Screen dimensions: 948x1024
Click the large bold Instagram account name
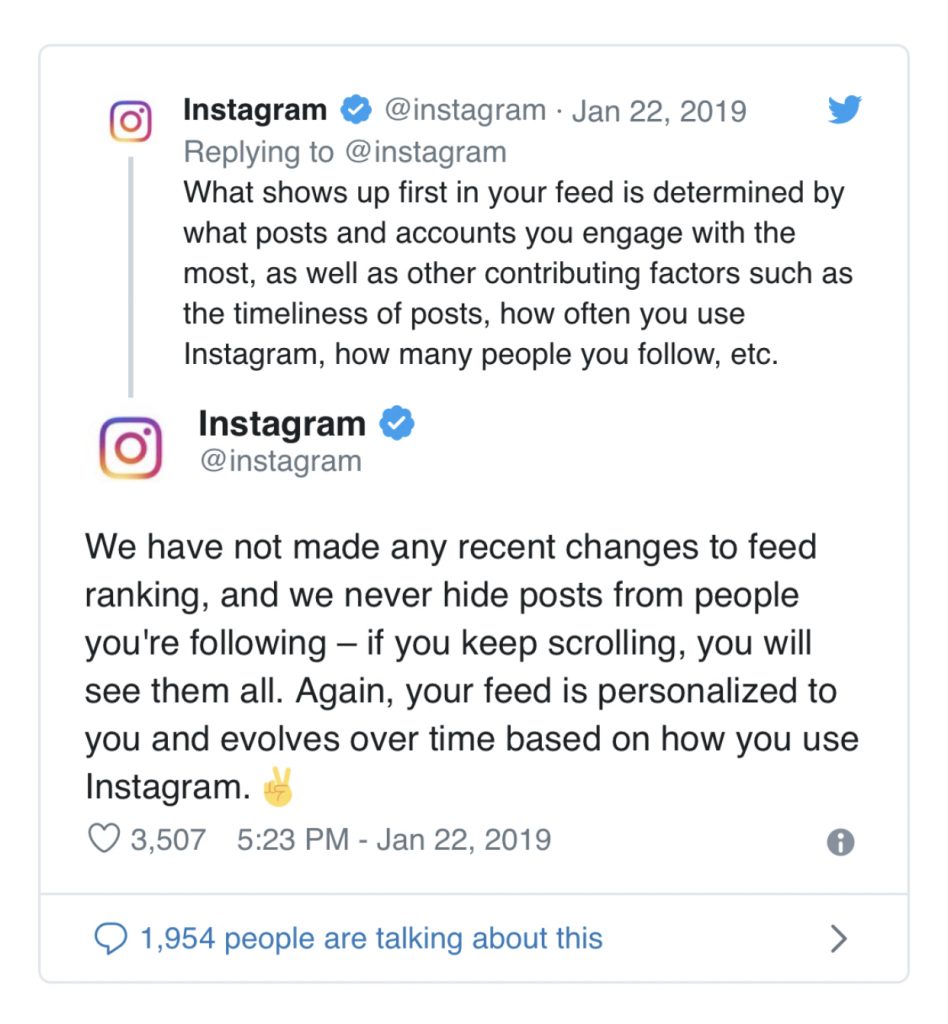[282, 423]
